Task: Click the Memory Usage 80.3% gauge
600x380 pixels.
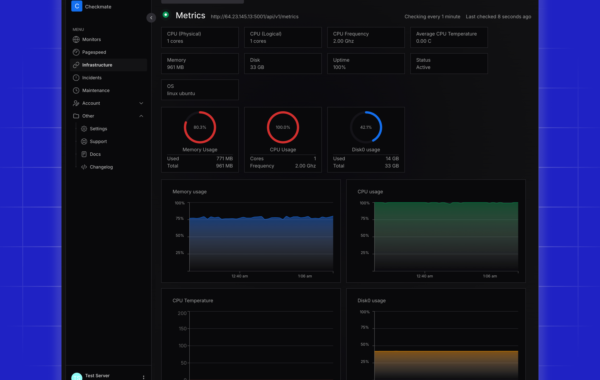Action: coord(200,127)
